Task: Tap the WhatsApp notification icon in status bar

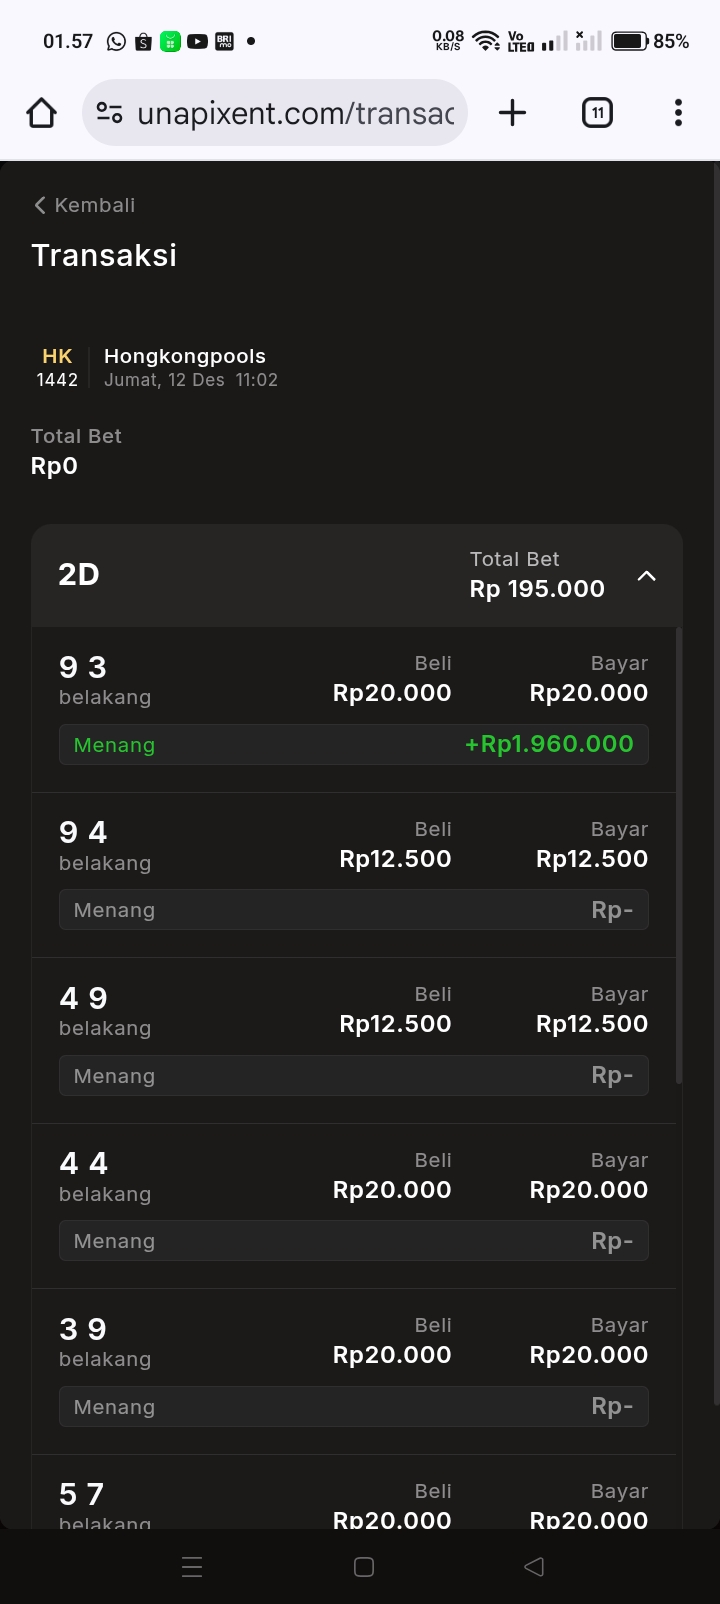Action: (x=117, y=41)
